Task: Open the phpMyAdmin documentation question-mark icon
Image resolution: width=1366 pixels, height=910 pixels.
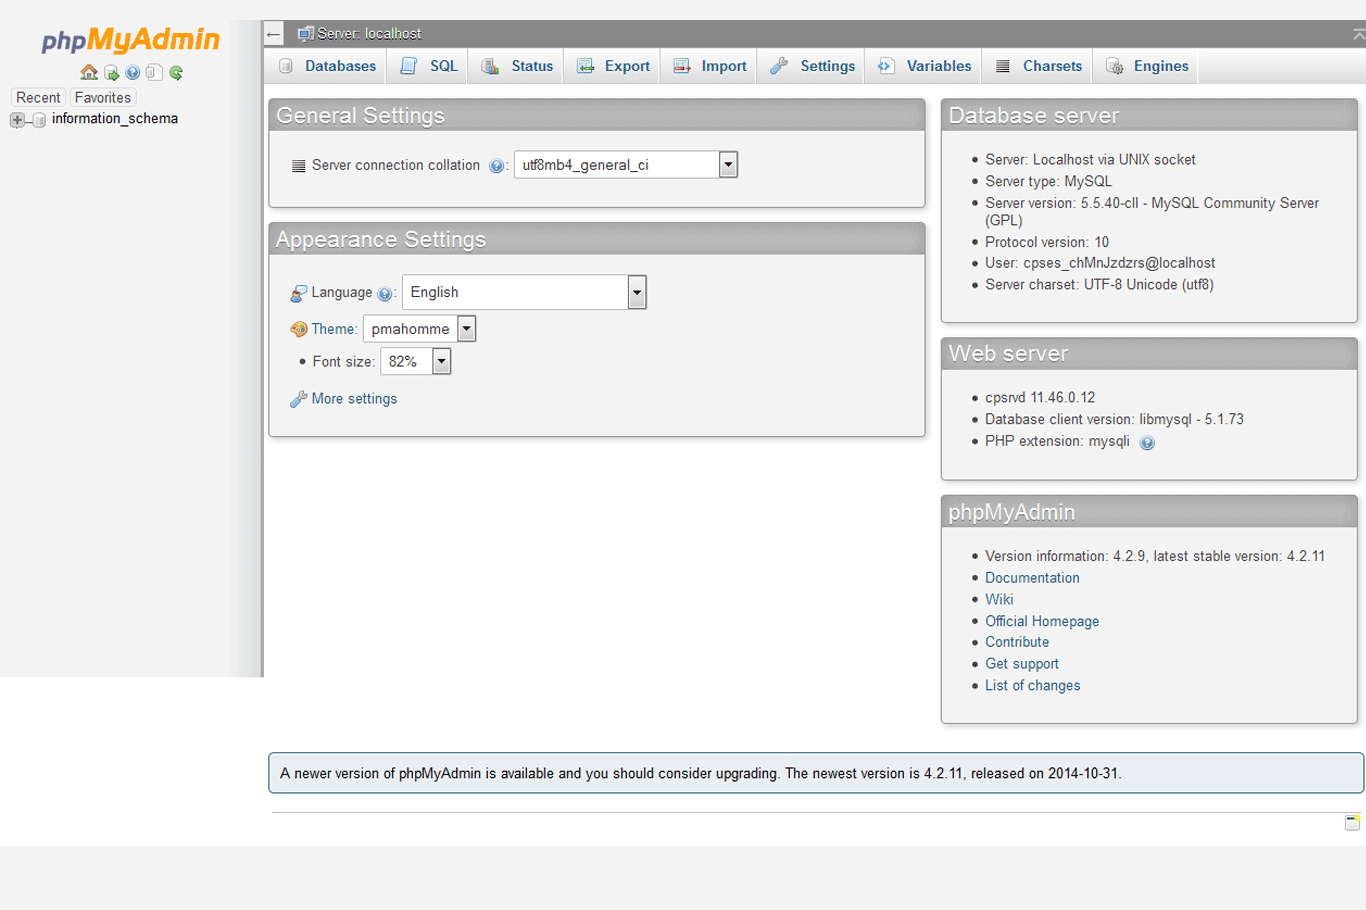Action: pos(132,72)
